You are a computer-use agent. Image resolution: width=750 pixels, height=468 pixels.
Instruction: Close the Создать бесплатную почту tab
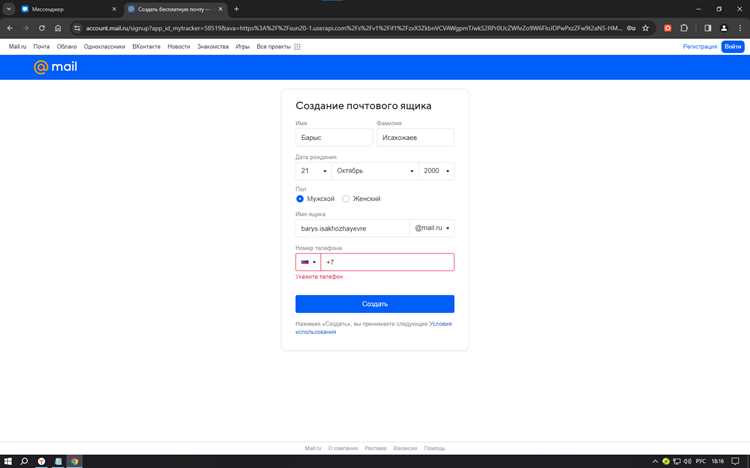click(220, 9)
